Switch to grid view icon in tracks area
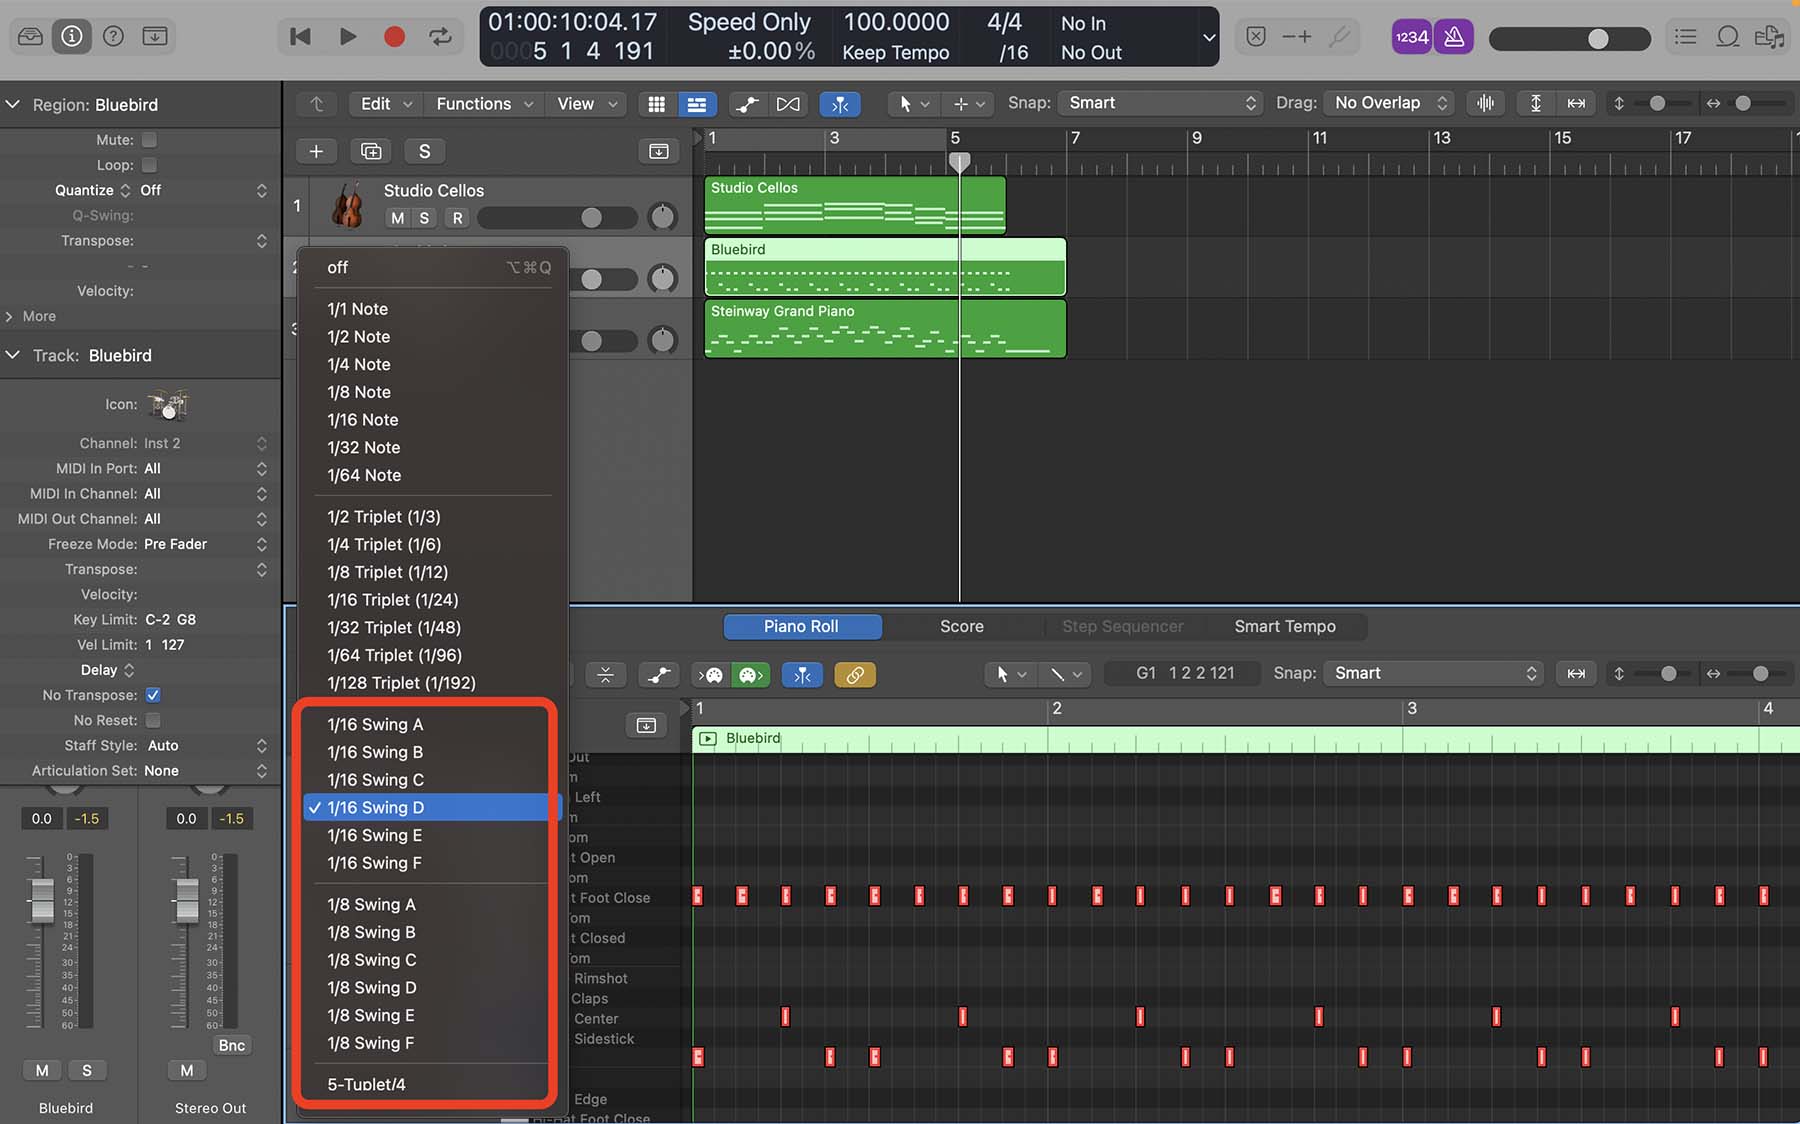Screen dimensions: 1800x1124 pos(656,104)
